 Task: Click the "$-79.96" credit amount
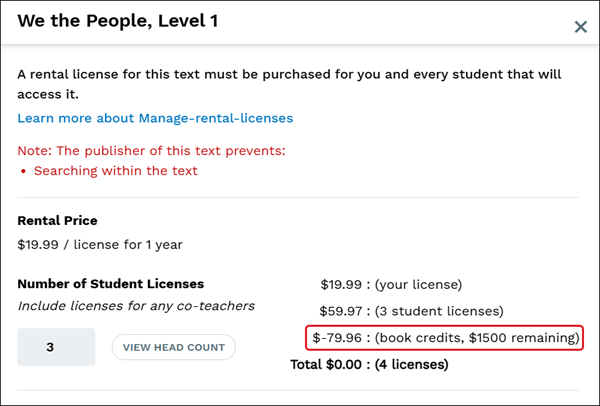[337, 338]
